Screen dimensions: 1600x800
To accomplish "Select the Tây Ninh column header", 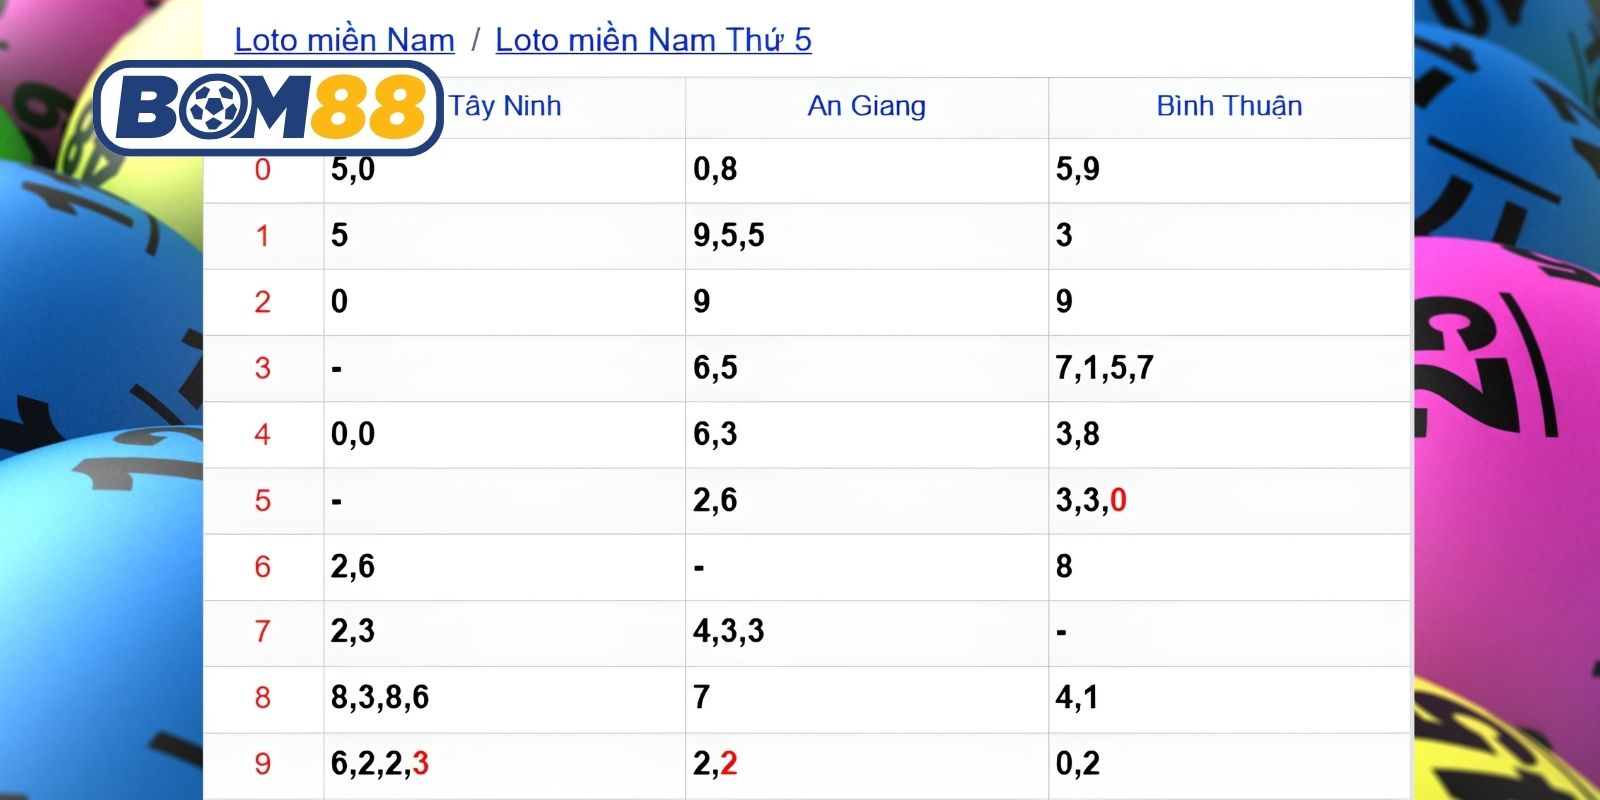I will pyautogui.click(x=505, y=106).
